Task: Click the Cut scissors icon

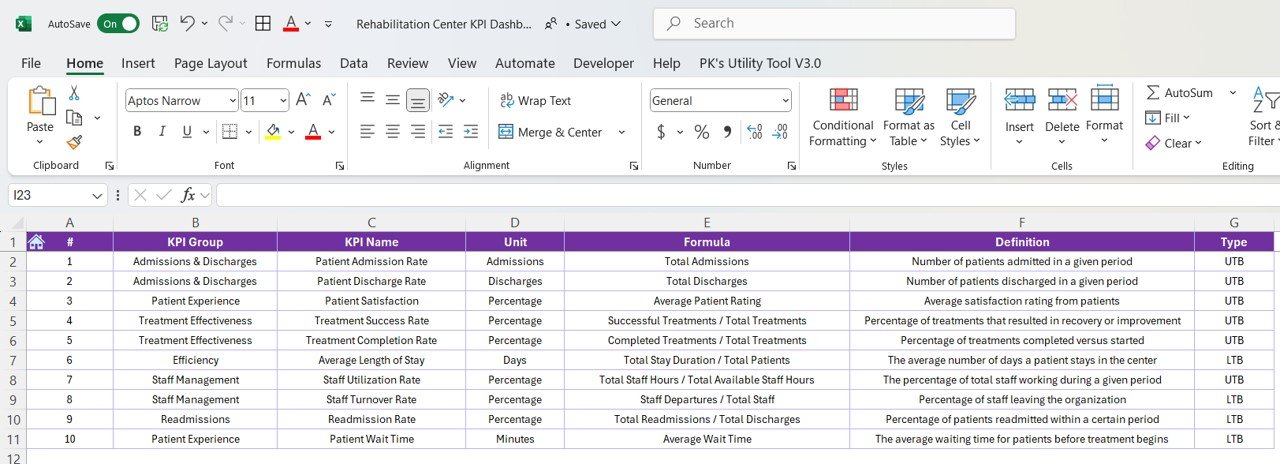Action: [73, 93]
